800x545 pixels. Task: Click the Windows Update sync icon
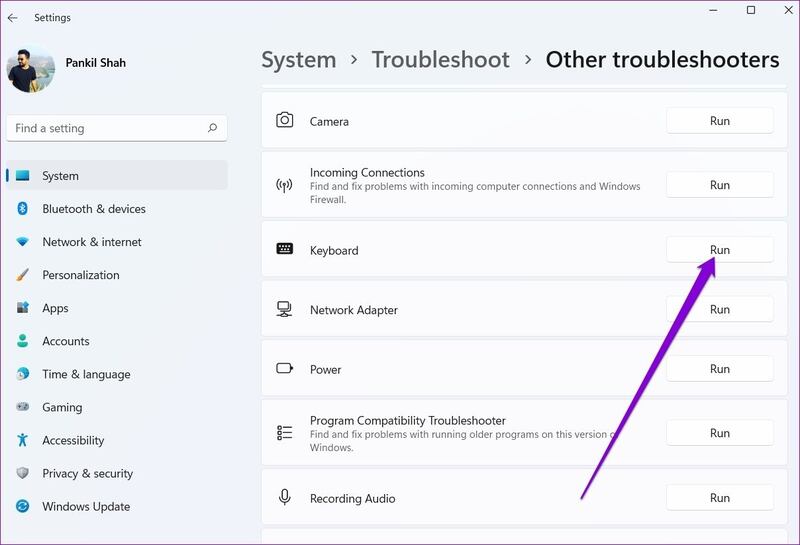pyautogui.click(x=22, y=506)
